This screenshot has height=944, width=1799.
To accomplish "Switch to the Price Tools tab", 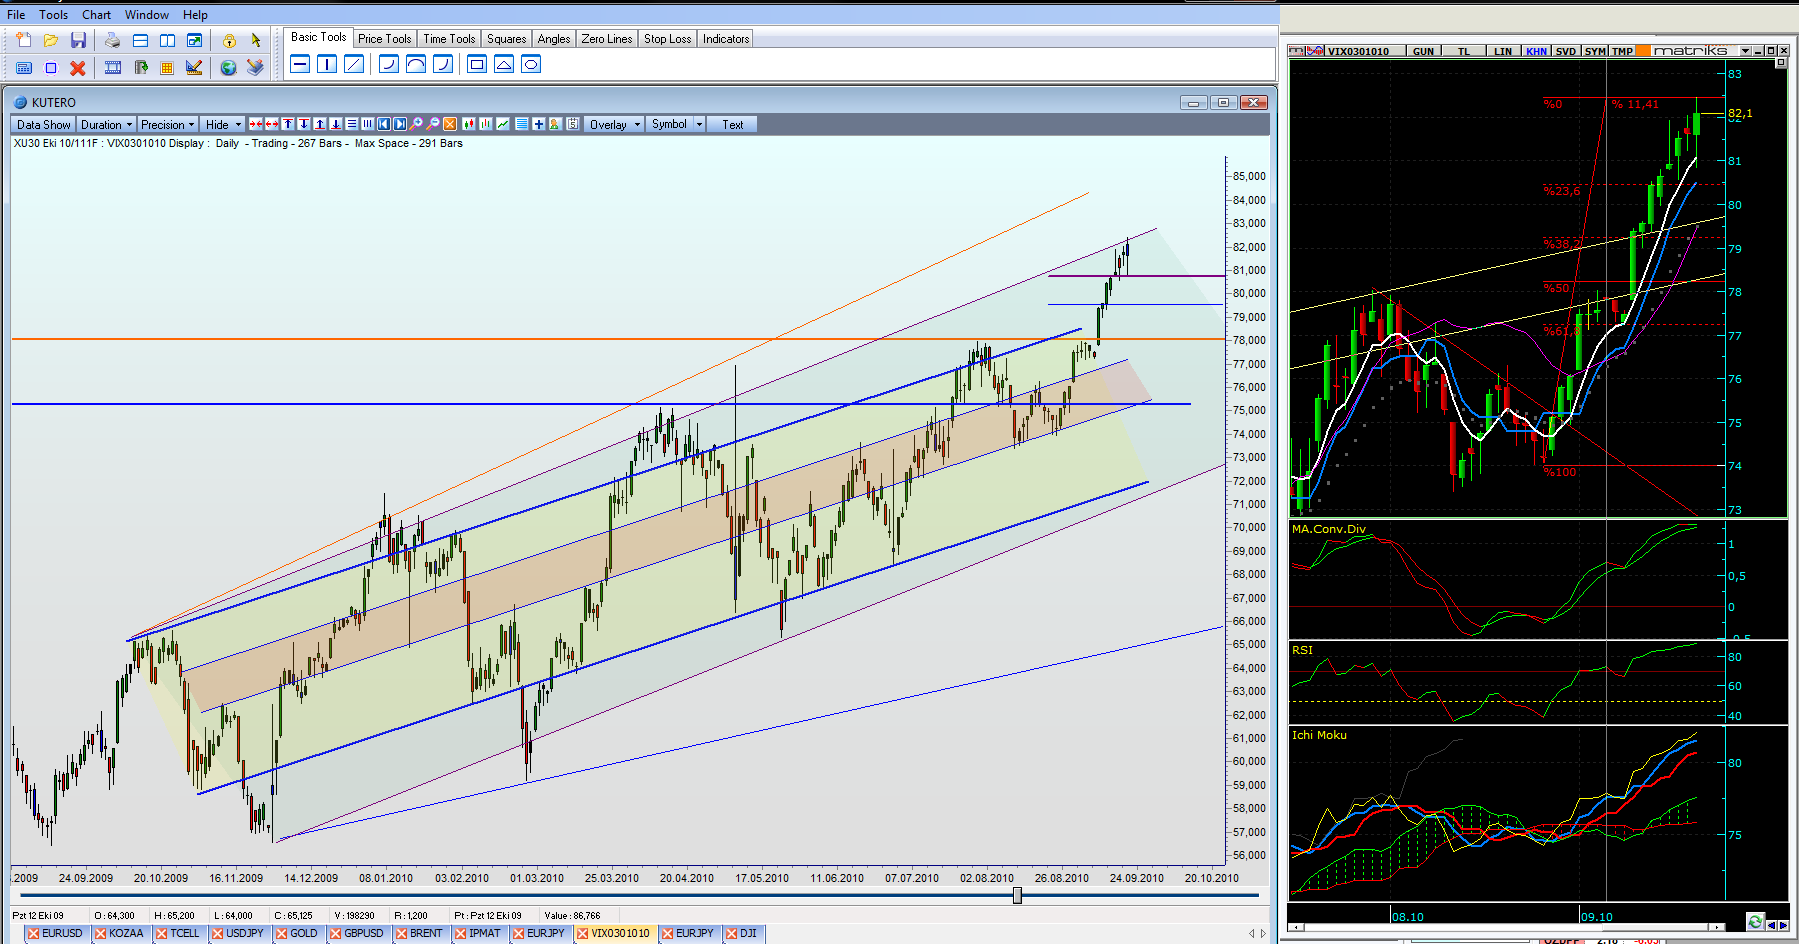I will 384,39.
